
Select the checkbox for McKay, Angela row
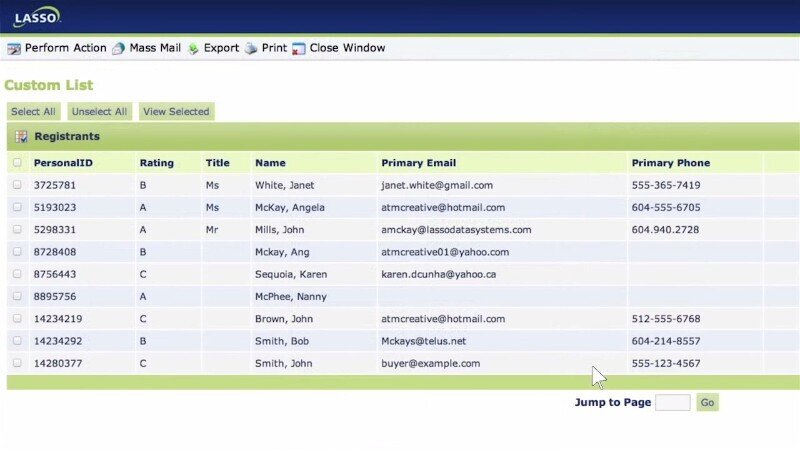[16, 207]
